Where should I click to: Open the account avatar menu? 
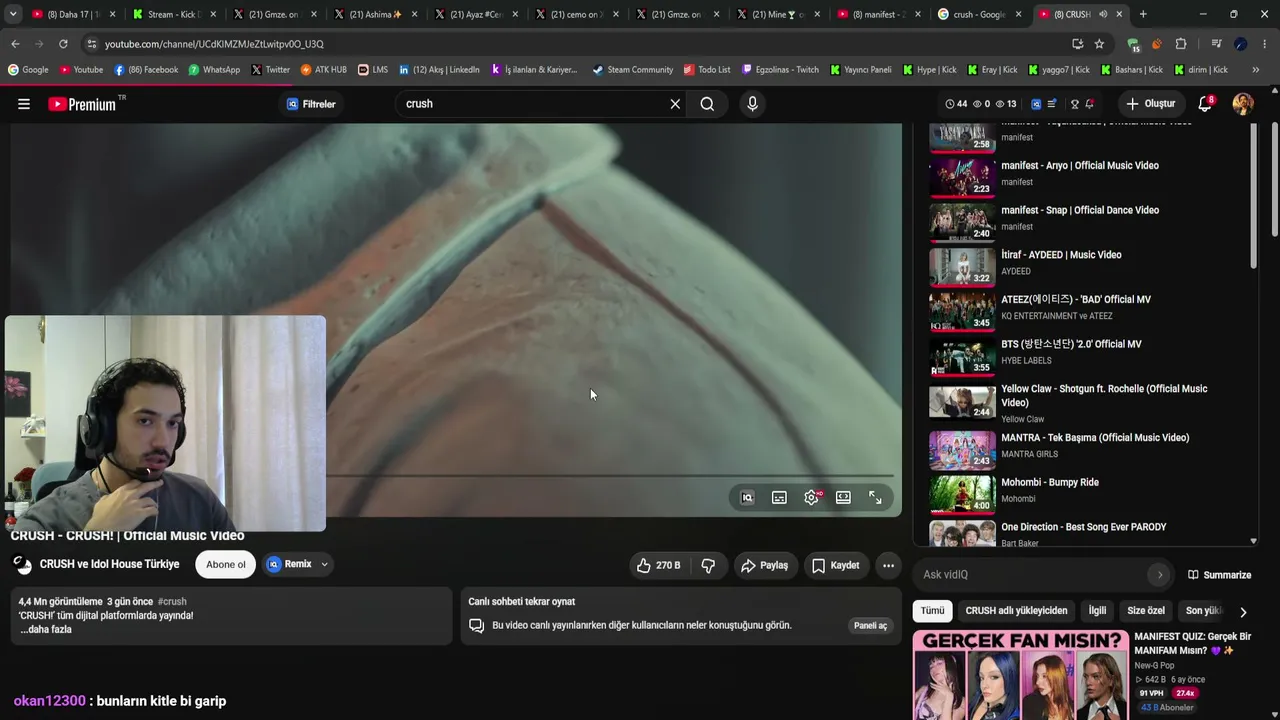coord(1243,104)
